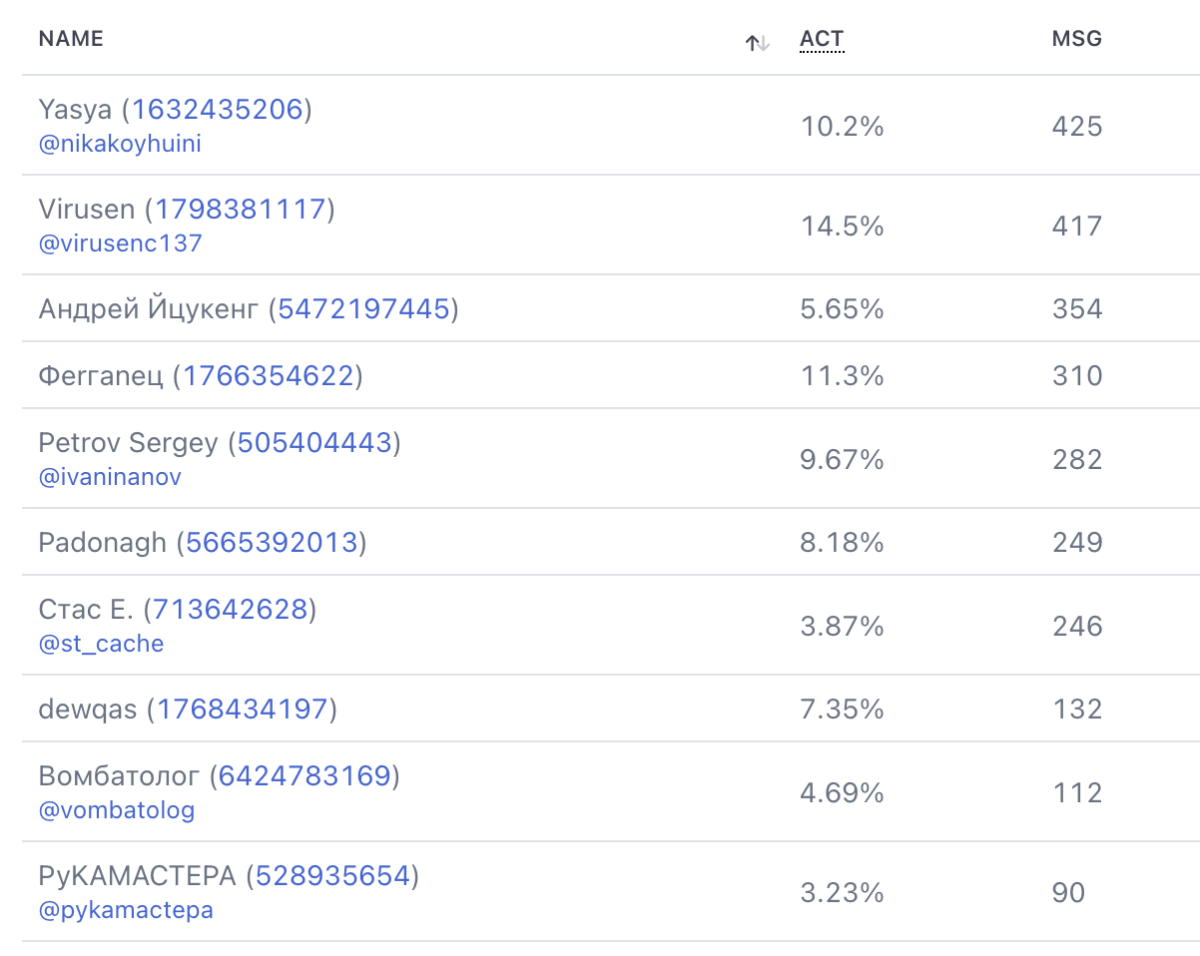1200x956 pixels.
Task: Click the MSG column header
Action: pyautogui.click(x=1077, y=39)
